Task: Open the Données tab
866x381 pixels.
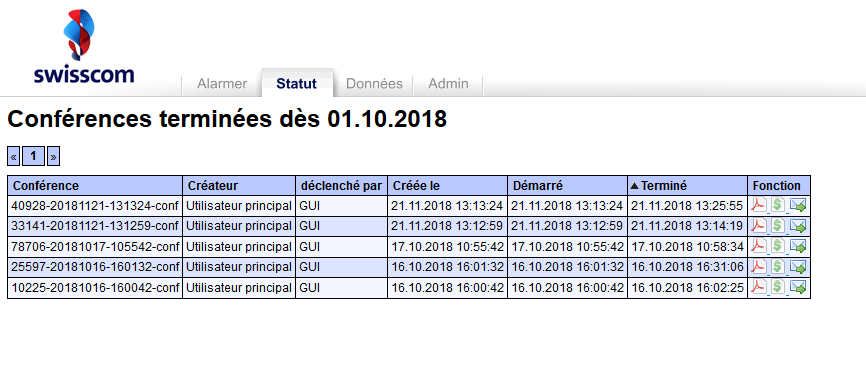Action: pos(374,84)
